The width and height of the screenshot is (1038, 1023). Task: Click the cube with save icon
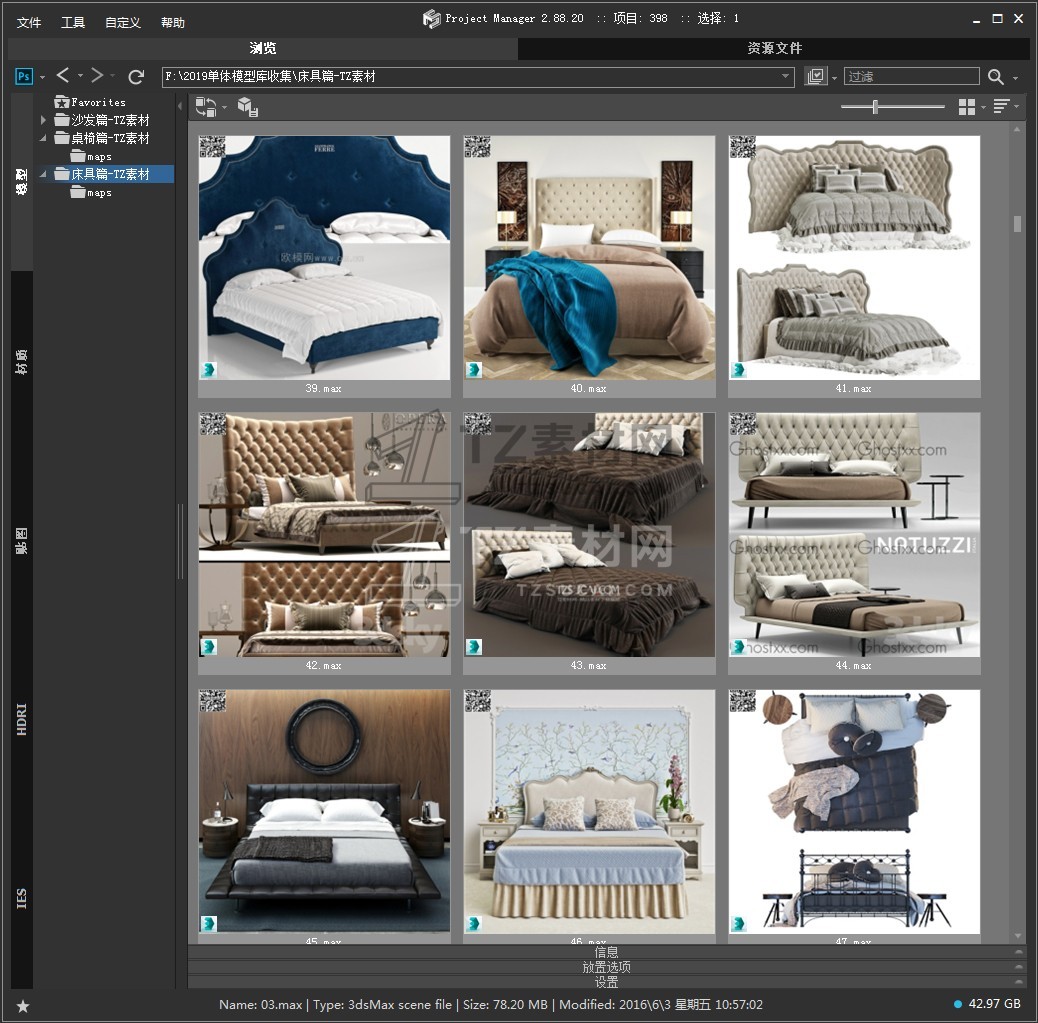coord(248,106)
